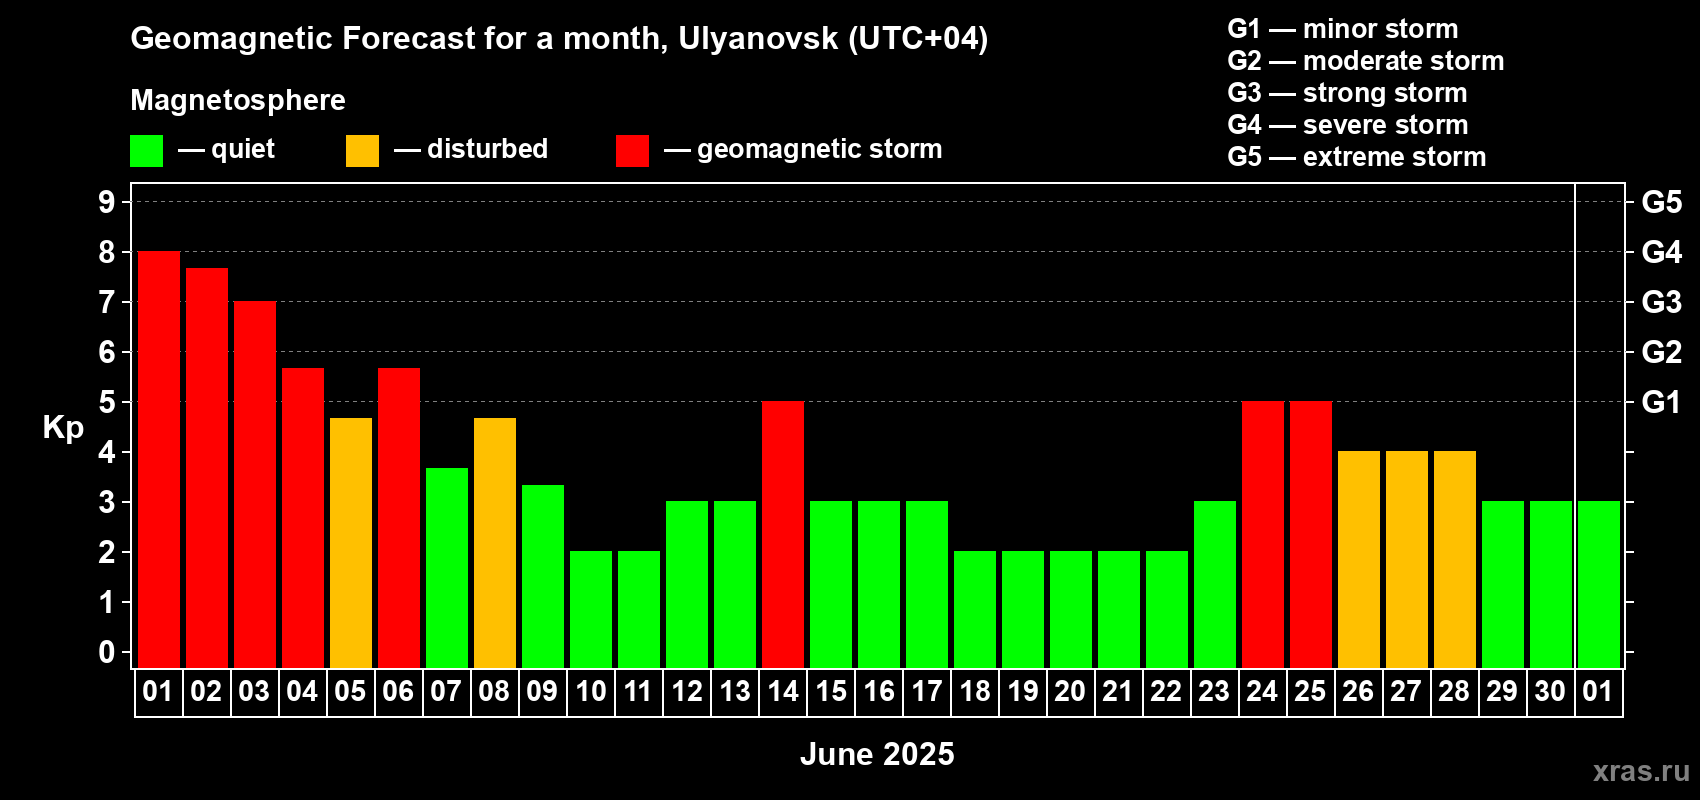Select the red bar for June 01

[x=159, y=460]
